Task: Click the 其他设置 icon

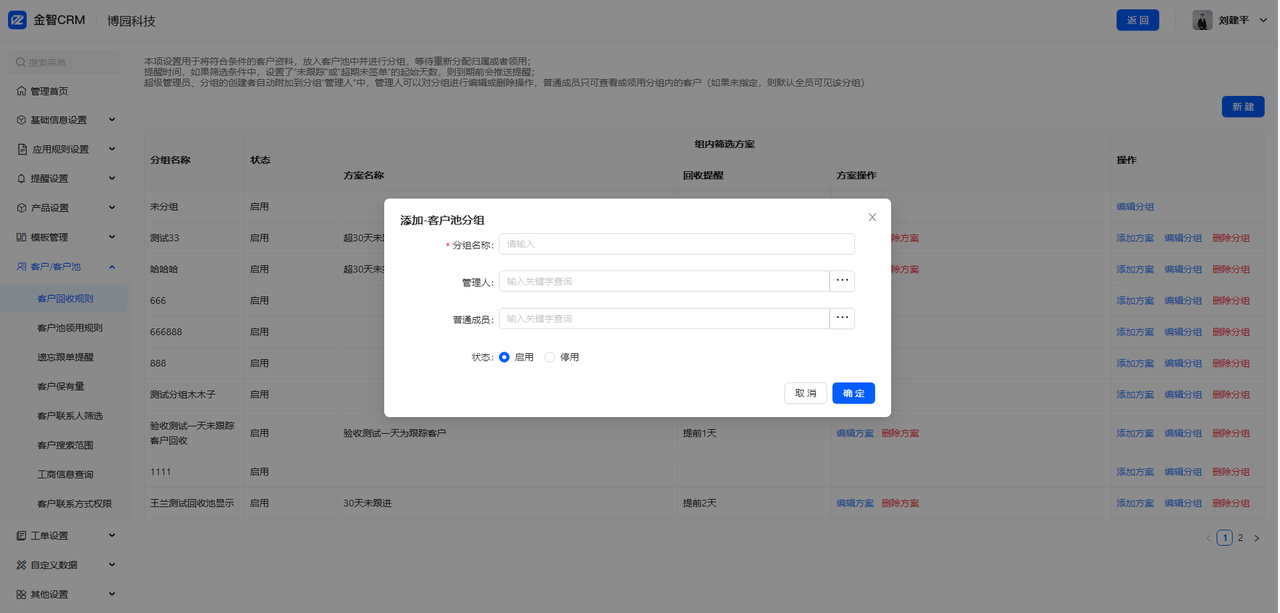Action: point(21,594)
